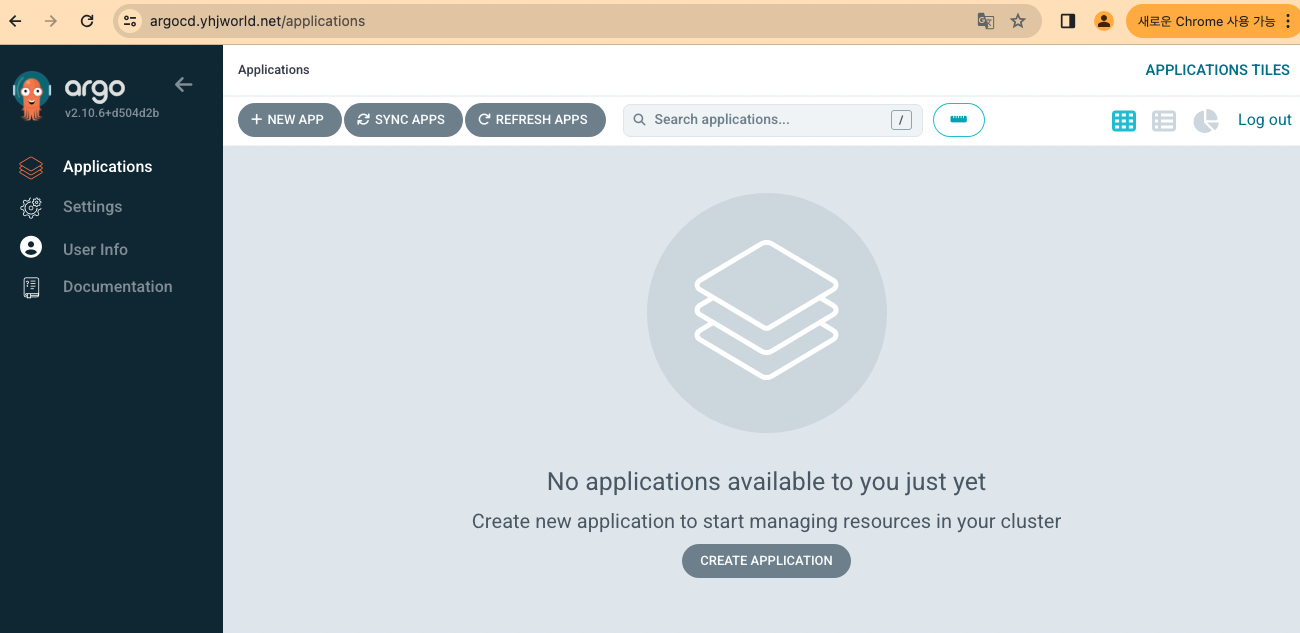Image resolution: width=1300 pixels, height=633 pixels.
Task: Click the 'No applications available to you' message
Action: click(x=766, y=482)
